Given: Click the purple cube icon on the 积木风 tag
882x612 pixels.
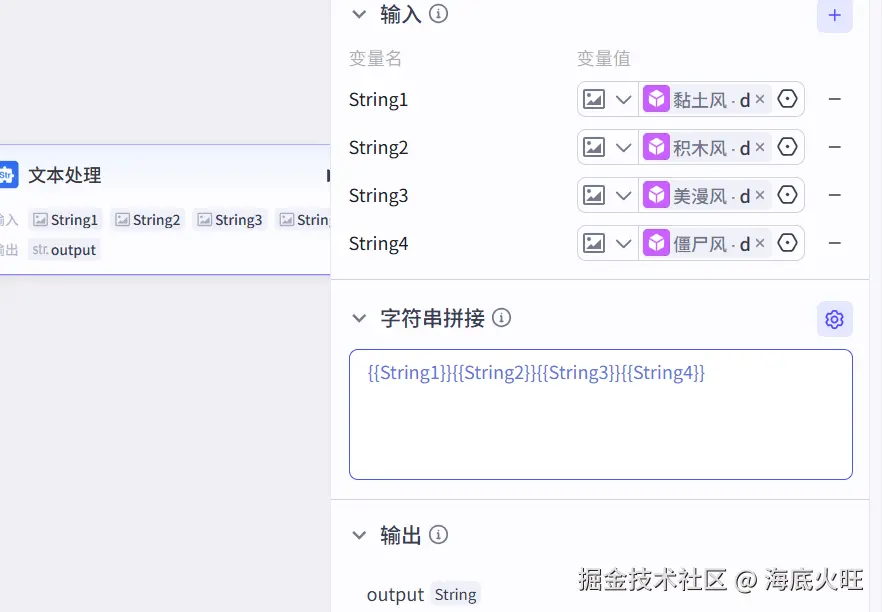Looking at the screenshot, I should coord(656,147).
